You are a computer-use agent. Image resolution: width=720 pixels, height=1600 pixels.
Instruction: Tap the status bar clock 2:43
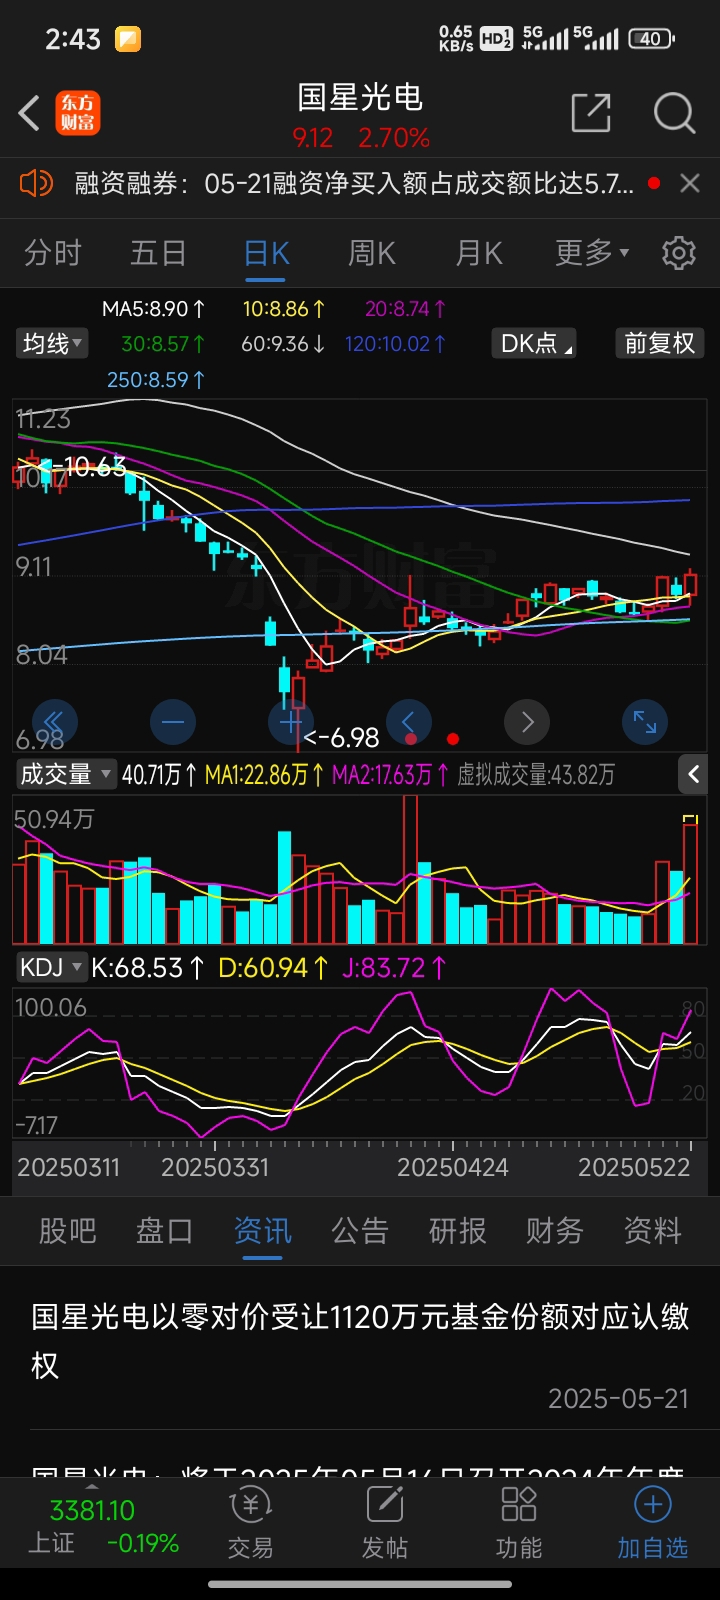(x=73, y=39)
